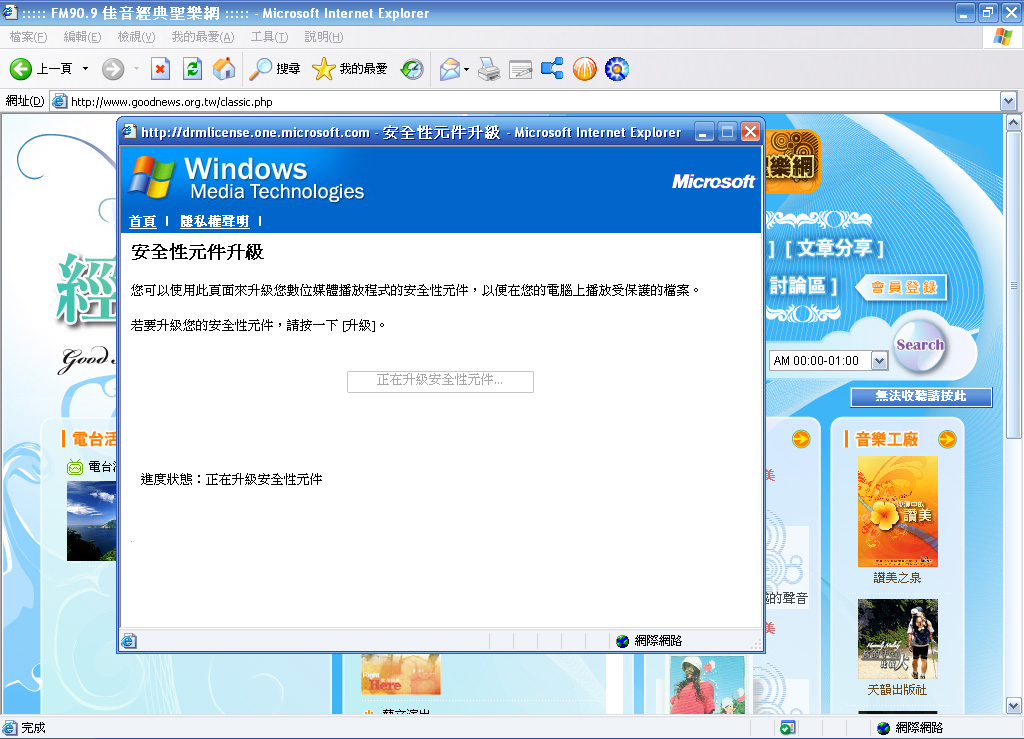The image size is (1024, 739).
Task: Open the 讚美之泉 album thumbnail
Action: tap(897, 511)
